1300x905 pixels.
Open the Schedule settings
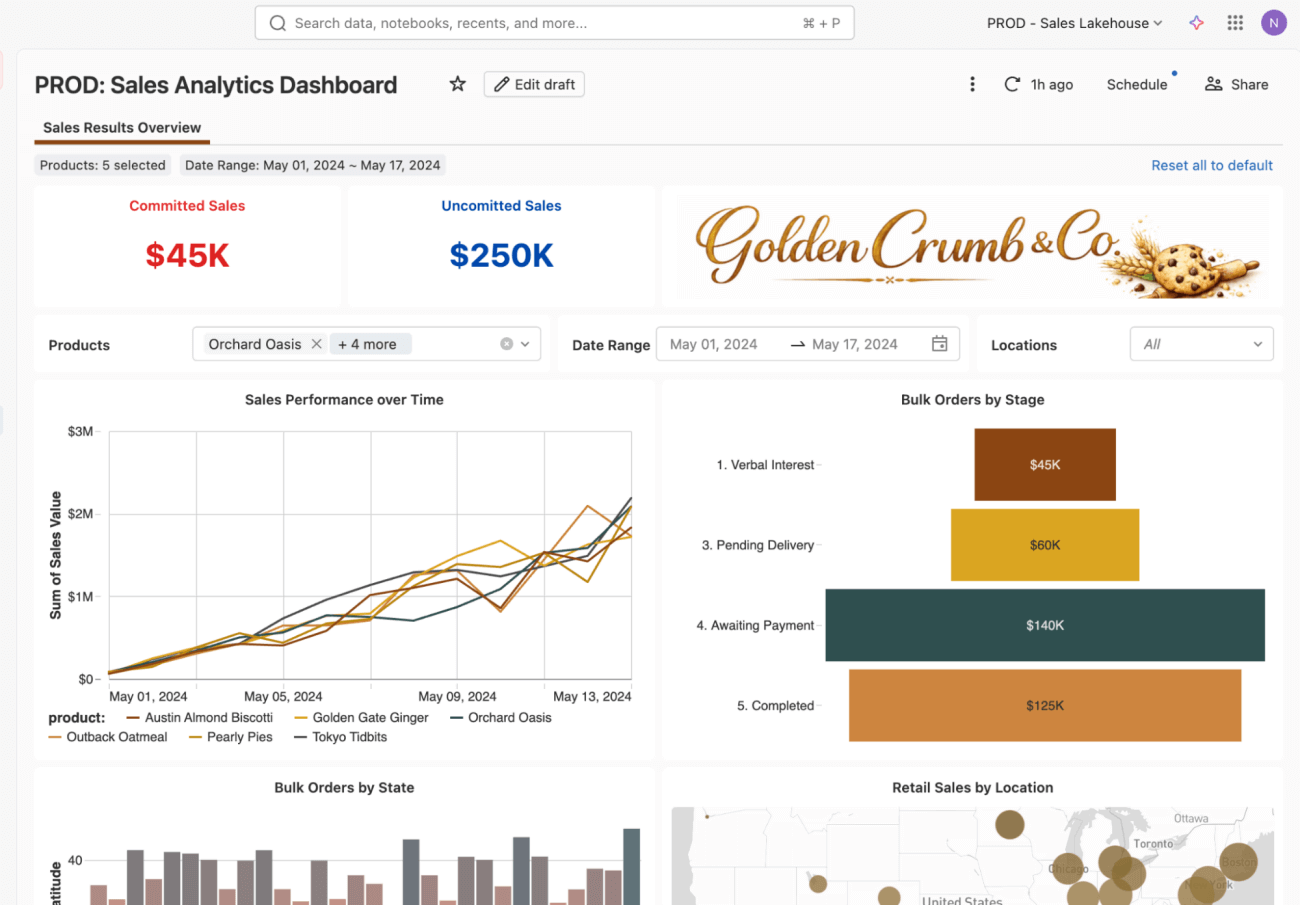click(1136, 84)
